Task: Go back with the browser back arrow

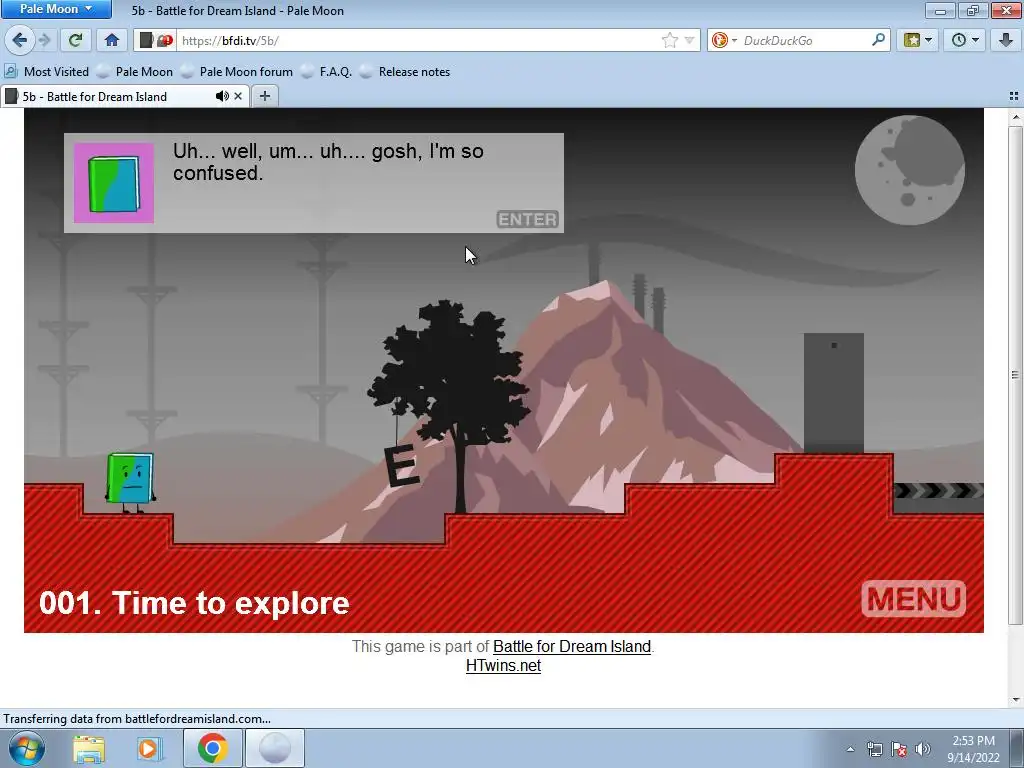Action: pyautogui.click(x=20, y=40)
